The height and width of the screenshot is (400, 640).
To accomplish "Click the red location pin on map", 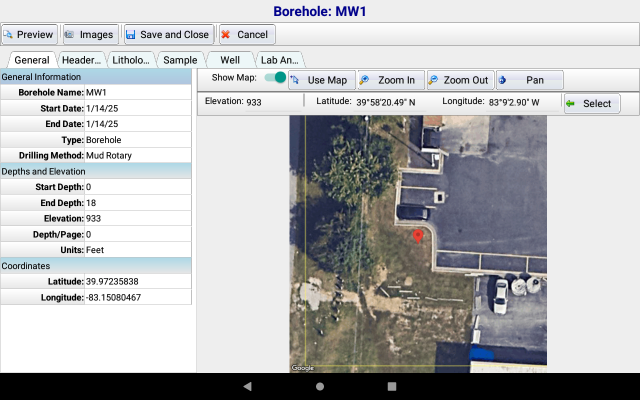I will [x=418, y=235].
